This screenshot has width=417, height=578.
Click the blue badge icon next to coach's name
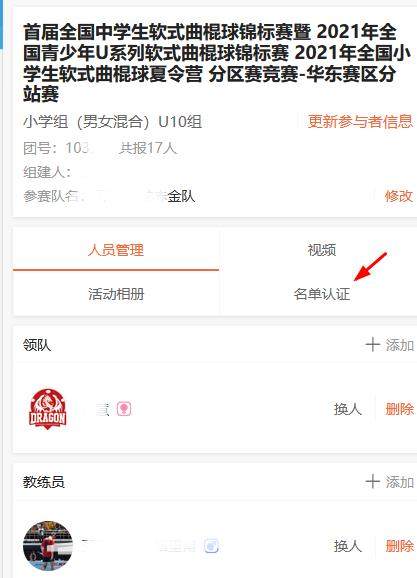(212, 546)
